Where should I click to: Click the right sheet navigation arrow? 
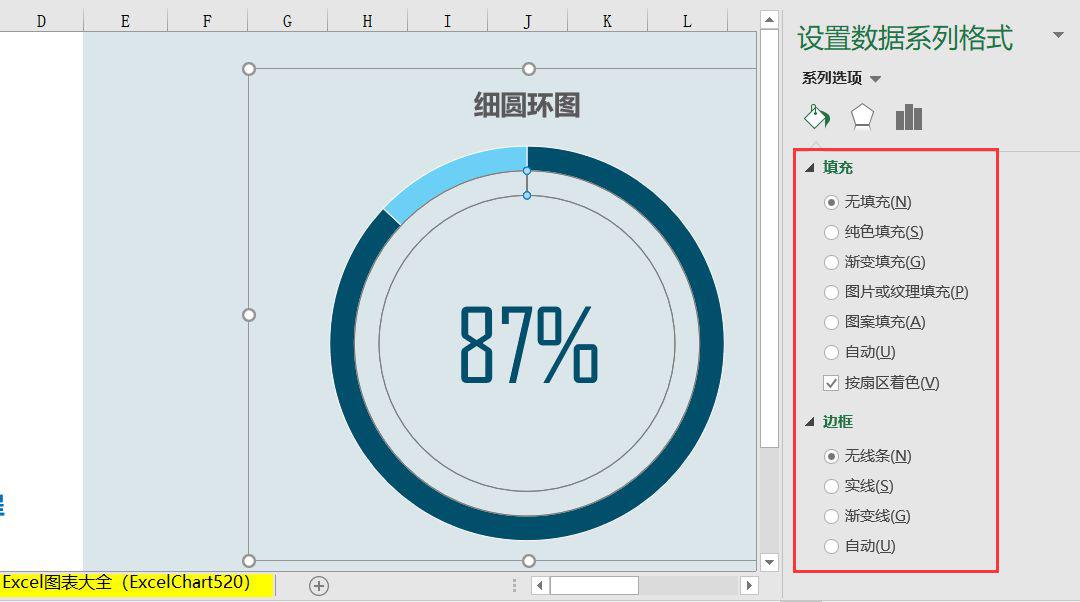click(753, 585)
